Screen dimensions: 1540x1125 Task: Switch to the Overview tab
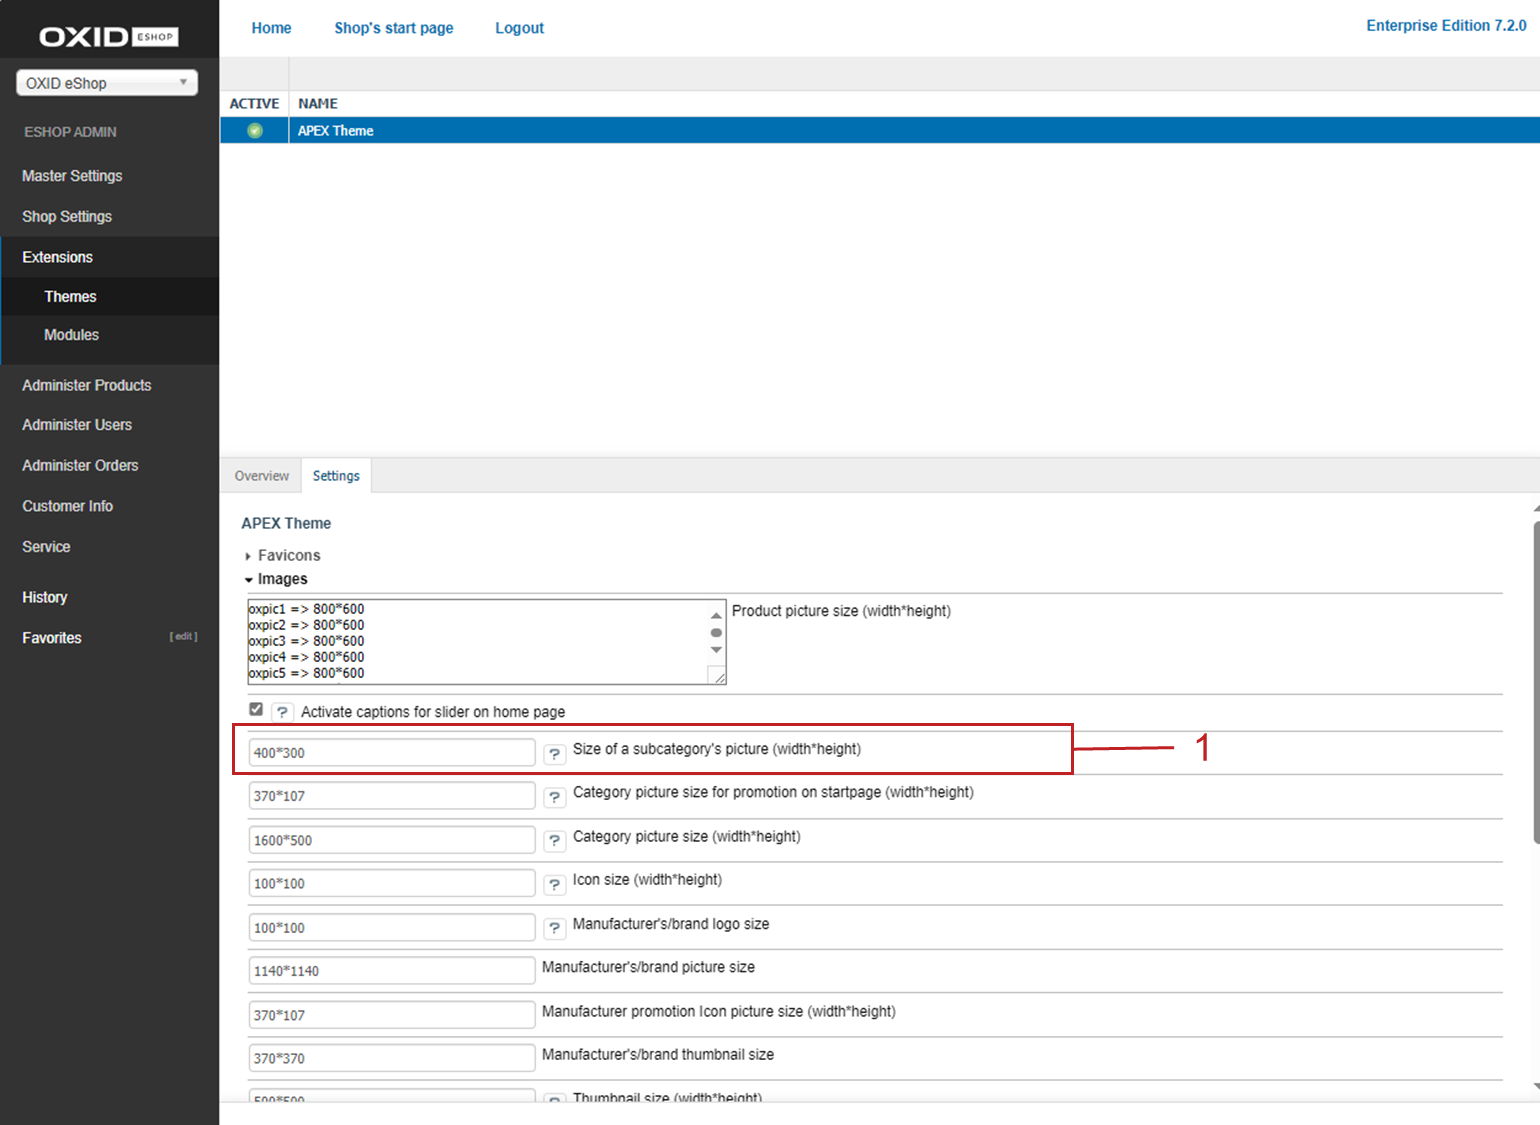(261, 476)
